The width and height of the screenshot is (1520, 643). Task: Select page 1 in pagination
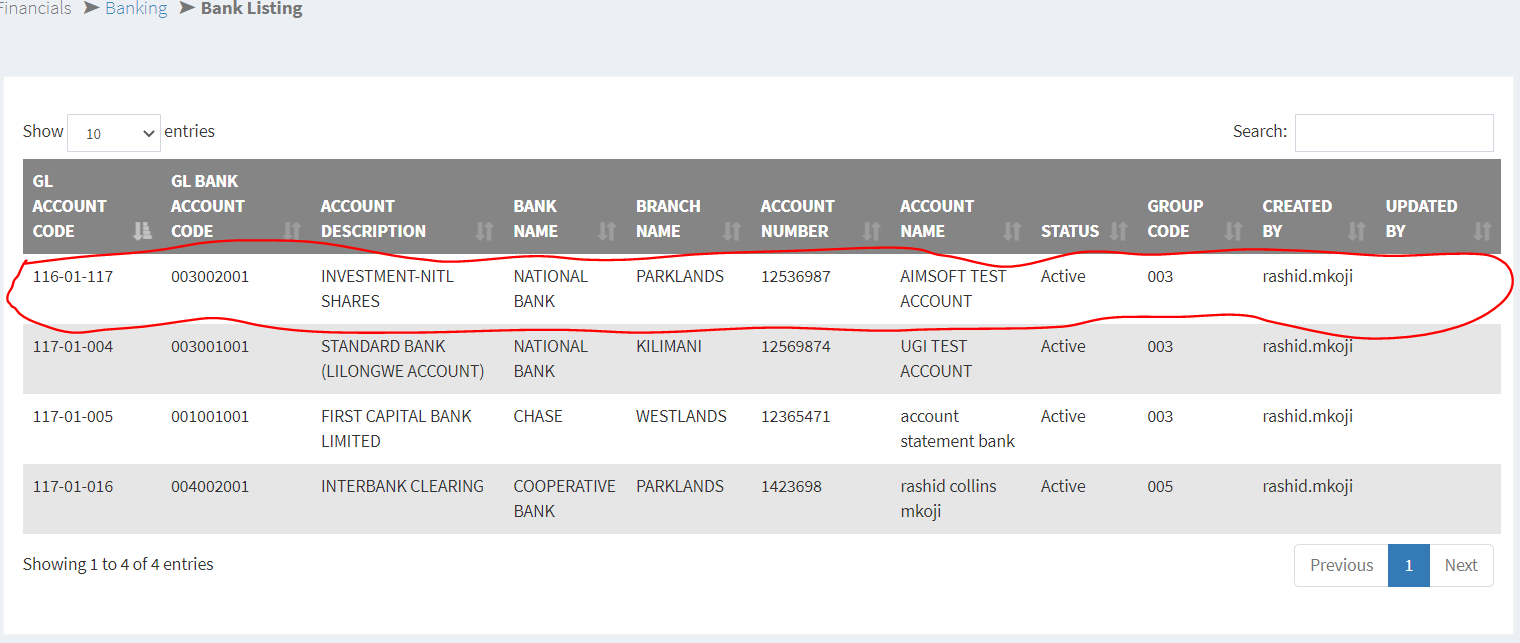pyautogui.click(x=1408, y=565)
